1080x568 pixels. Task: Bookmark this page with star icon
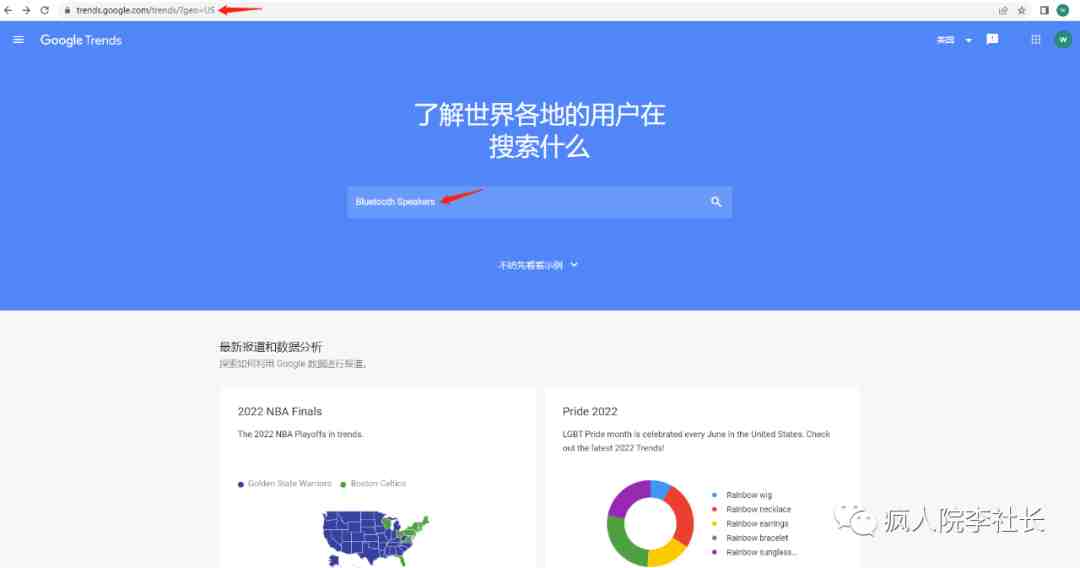pos(1022,10)
